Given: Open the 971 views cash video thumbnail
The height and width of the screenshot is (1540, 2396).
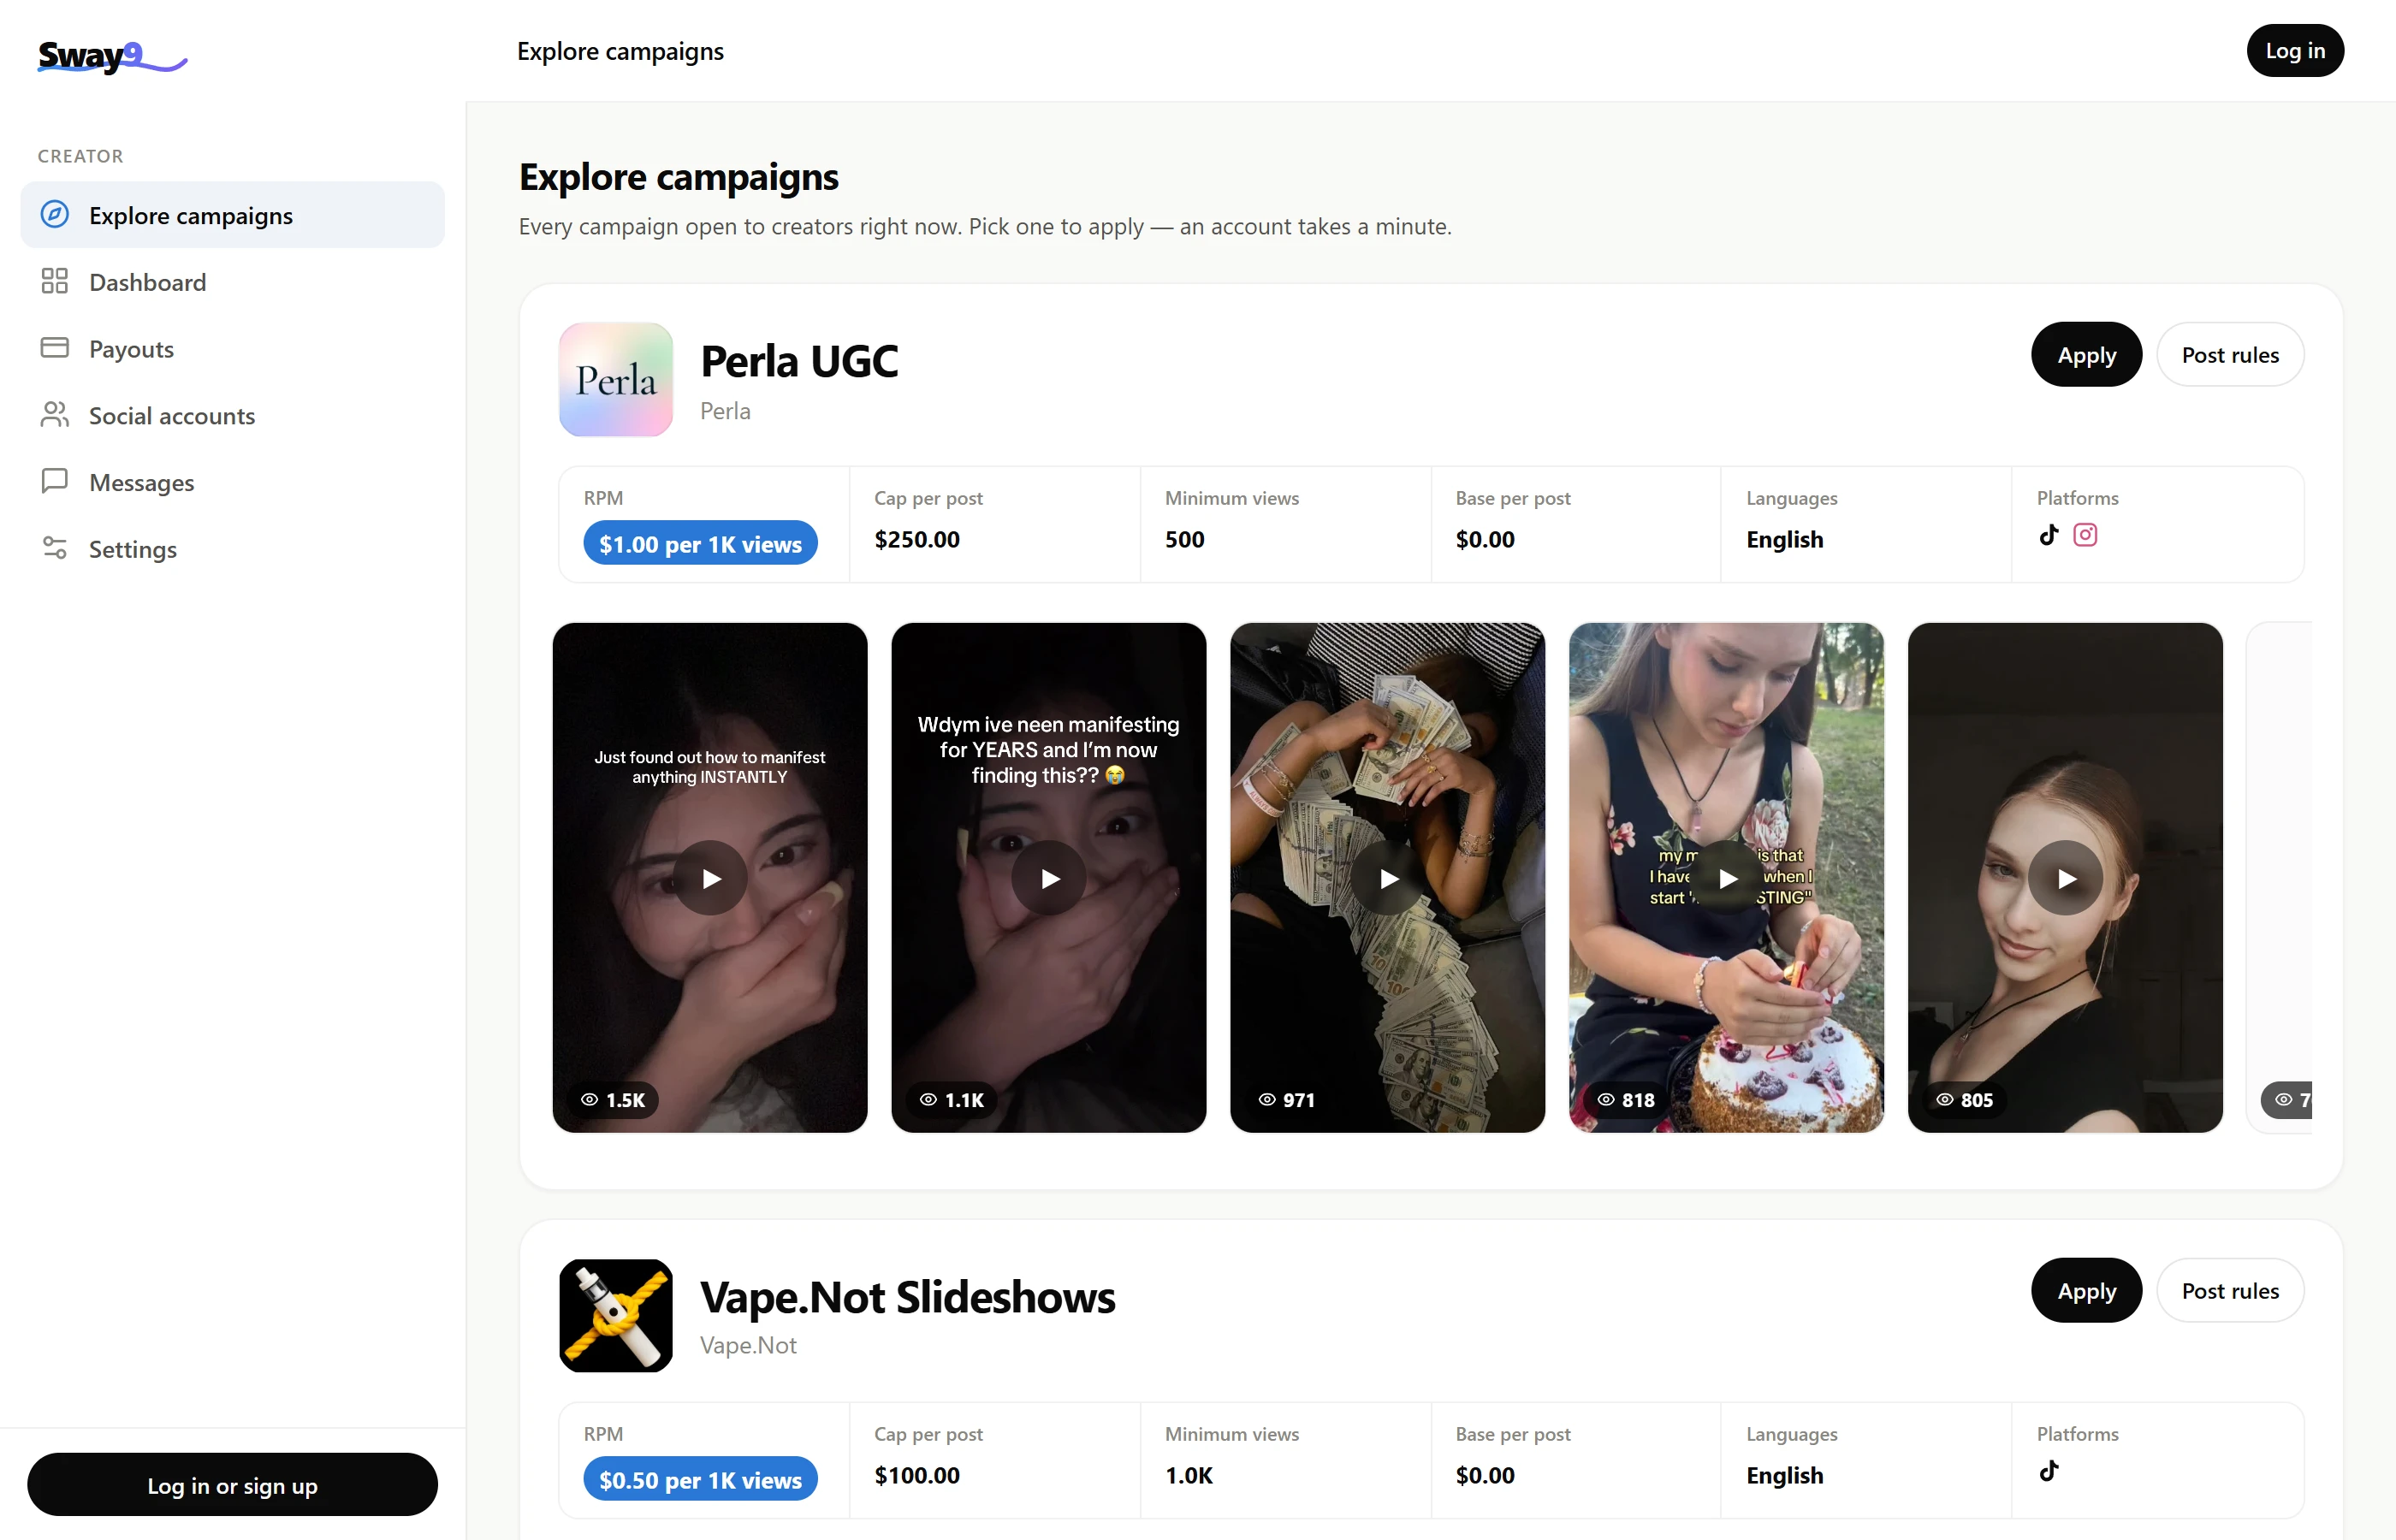Looking at the screenshot, I should coord(1388,878).
